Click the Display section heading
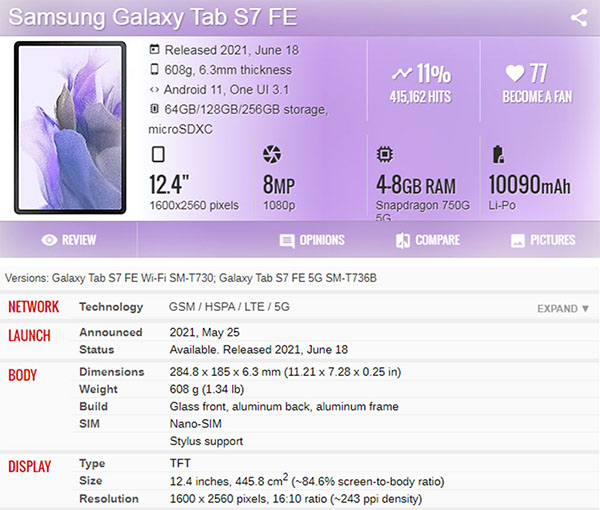 point(29,466)
